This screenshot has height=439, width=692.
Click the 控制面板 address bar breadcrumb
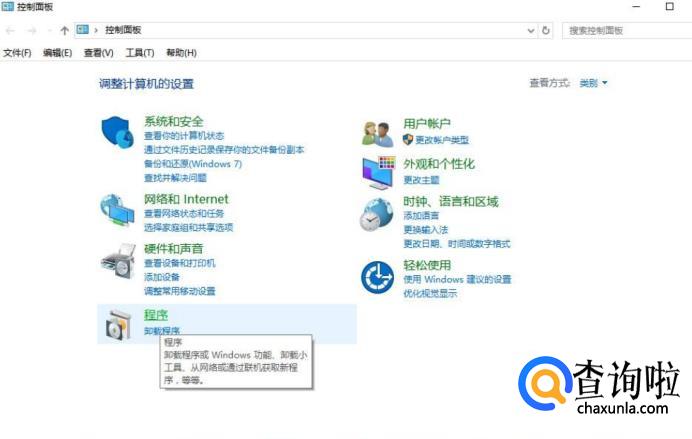pos(123,30)
